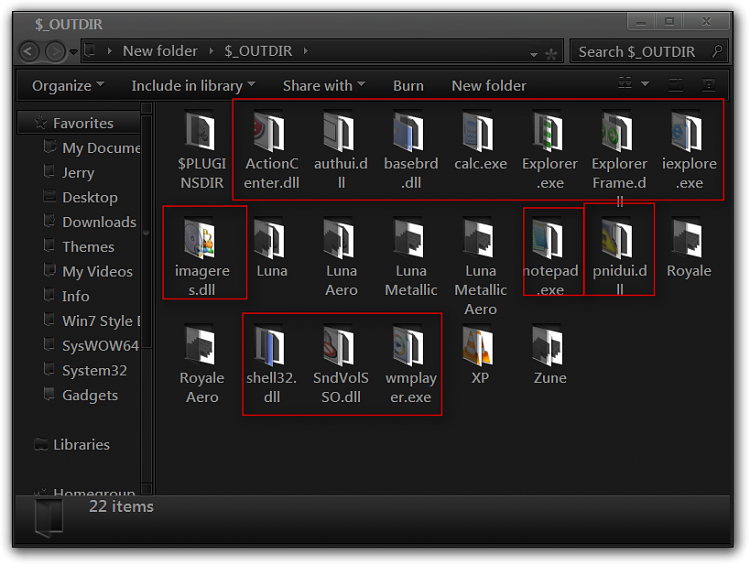Go back with the Back arrow

tap(29, 51)
